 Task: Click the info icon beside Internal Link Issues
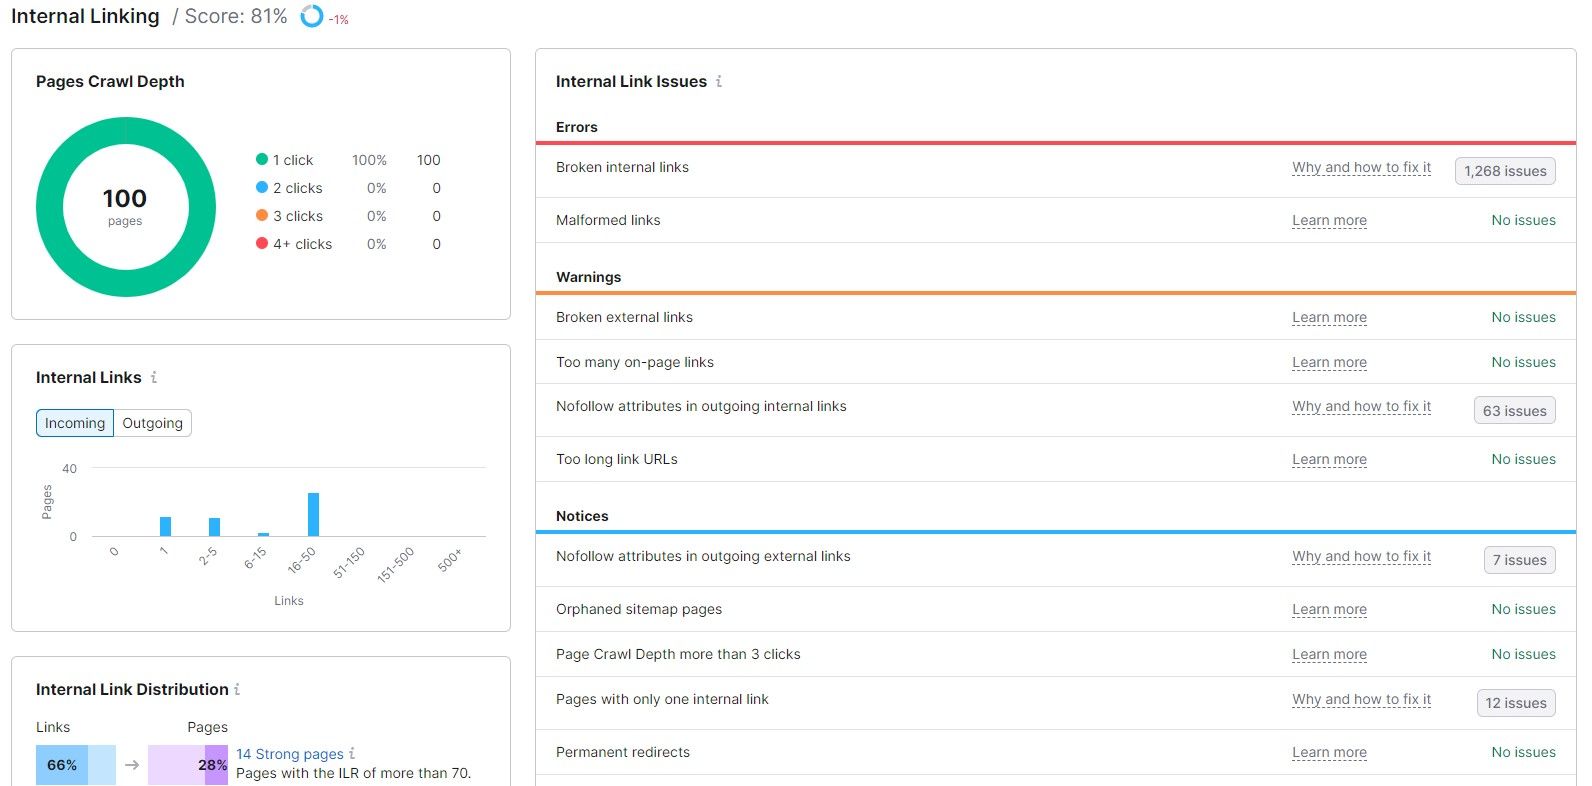click(719, 81)
